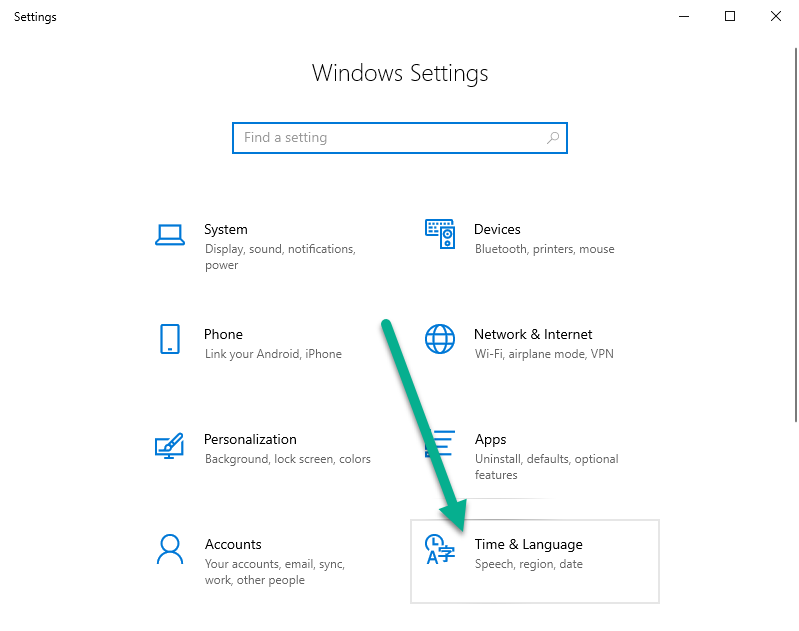Image resolution: width=799 pixels, height=631 pixels.
Task: Open Personalization settings title
Action: (x=250, y=439)
